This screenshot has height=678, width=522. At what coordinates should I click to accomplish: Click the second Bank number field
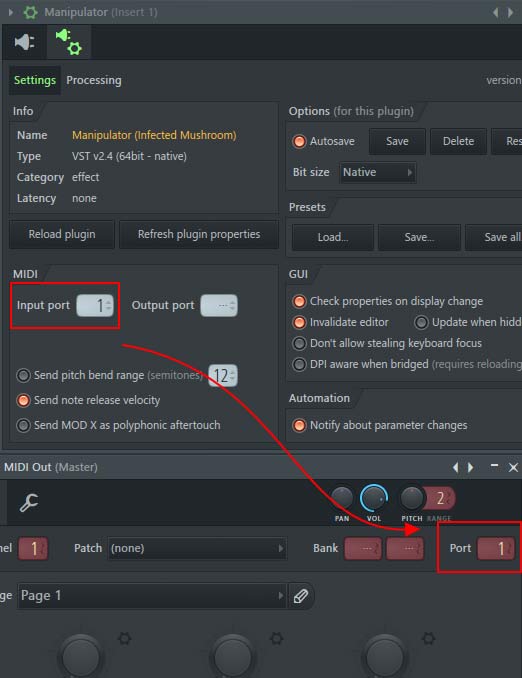405,548
